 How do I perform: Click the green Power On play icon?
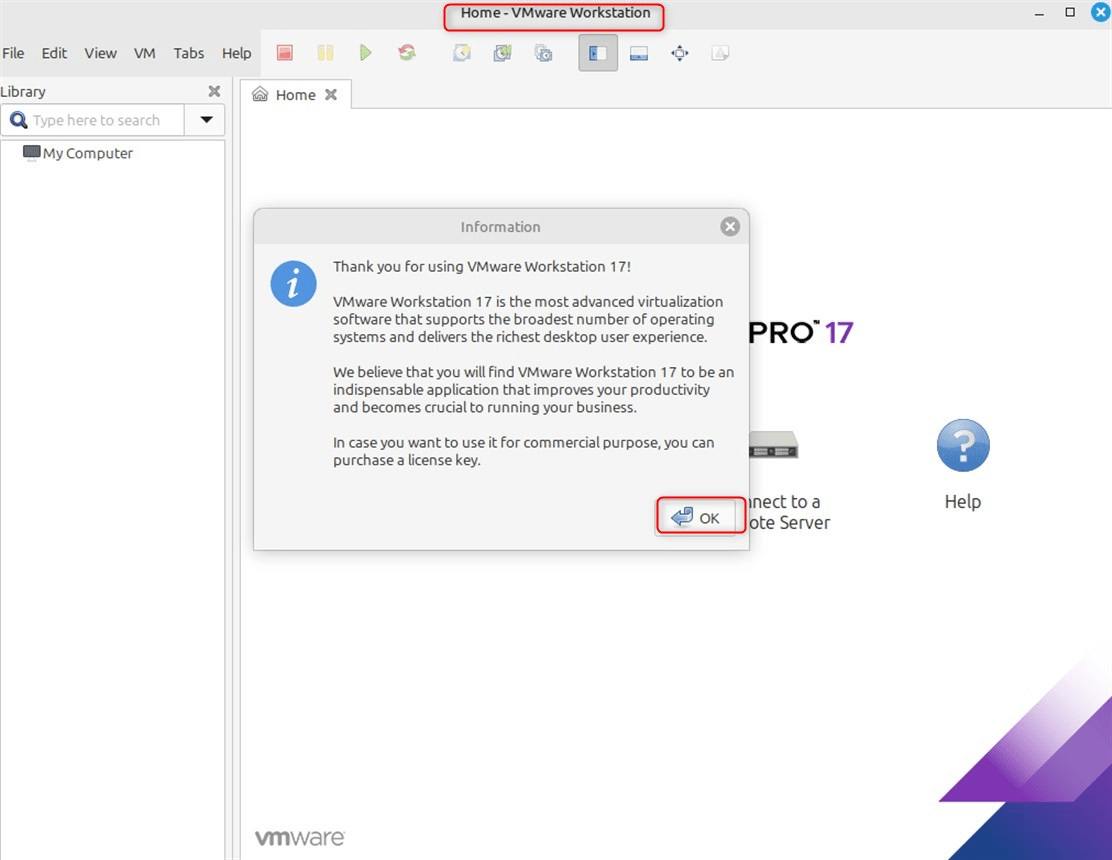click(366, 52)
